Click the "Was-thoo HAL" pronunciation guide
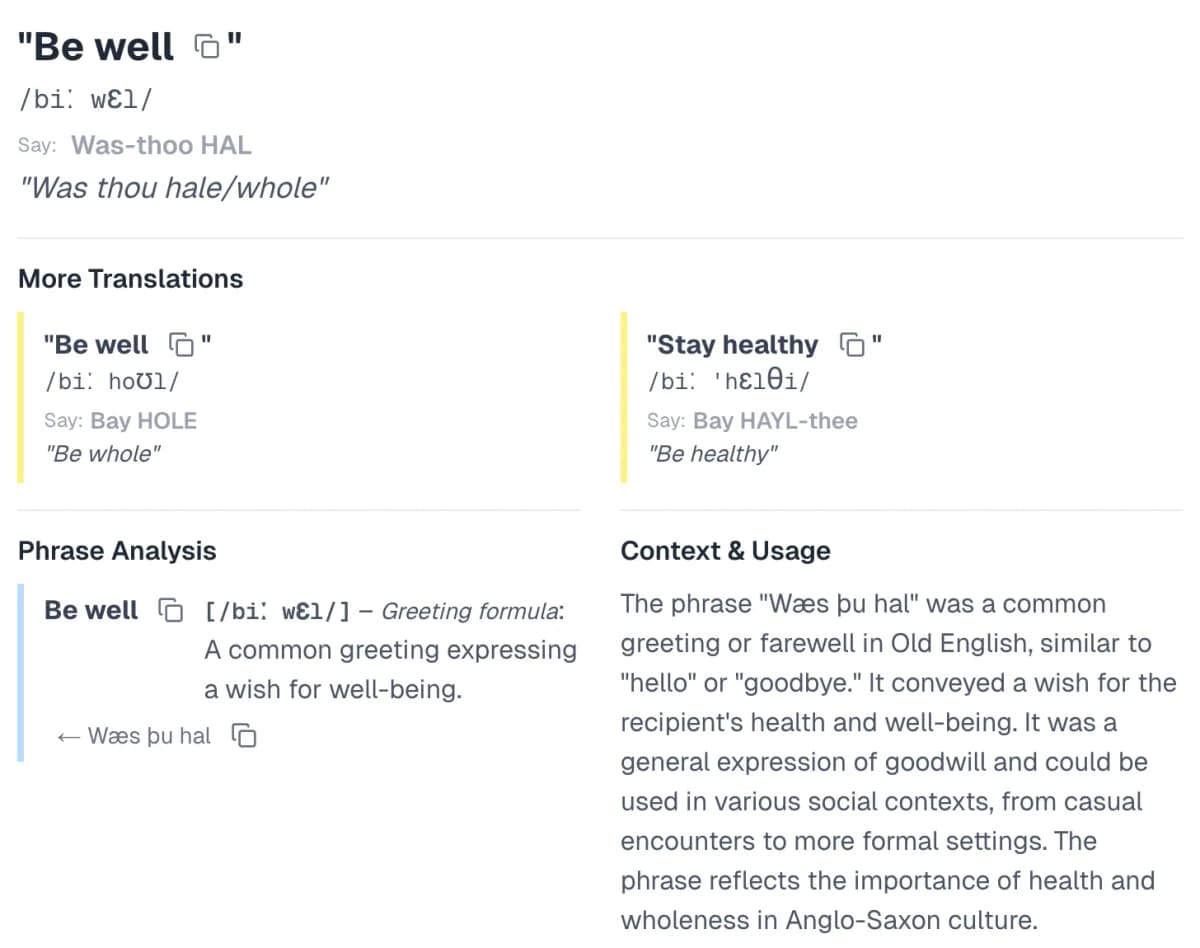The image size is (1200, 948). [161, 145]
